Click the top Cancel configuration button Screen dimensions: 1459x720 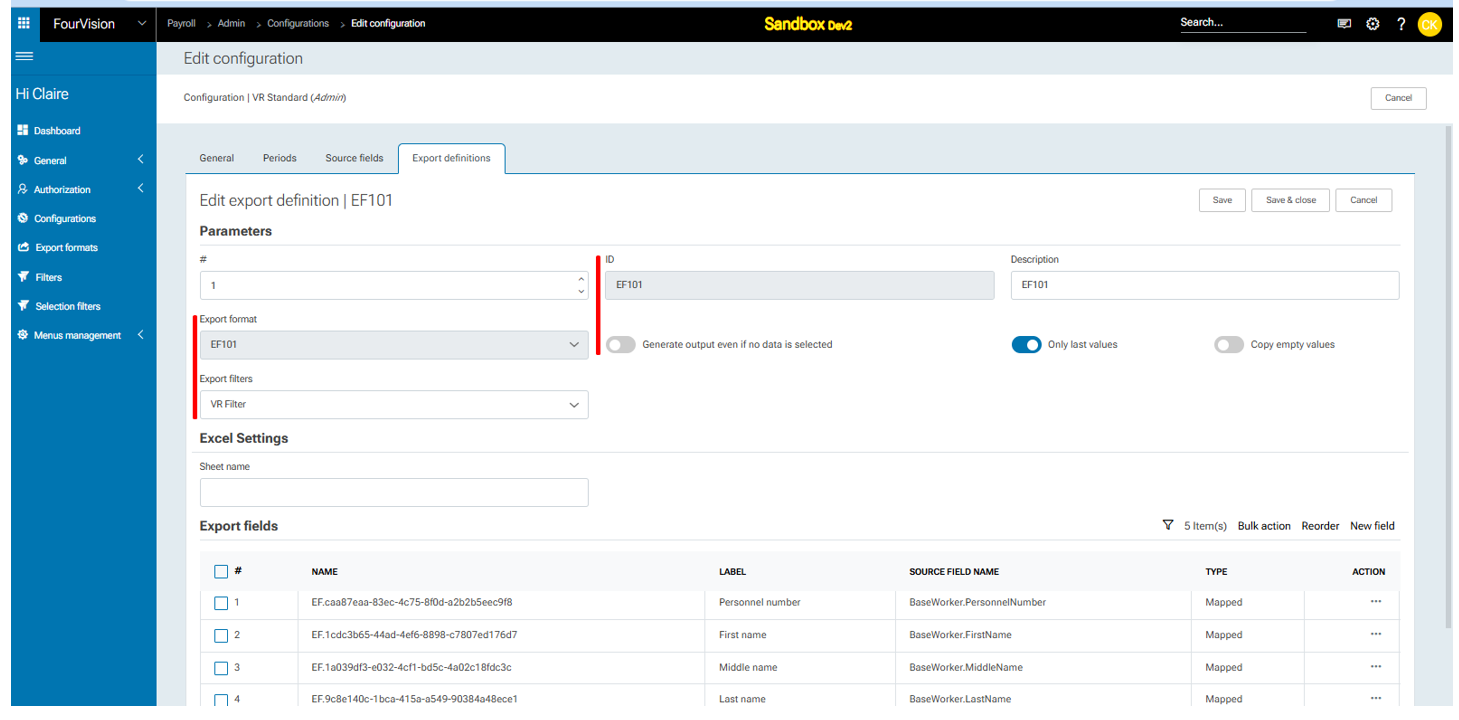click(1398, 98)
